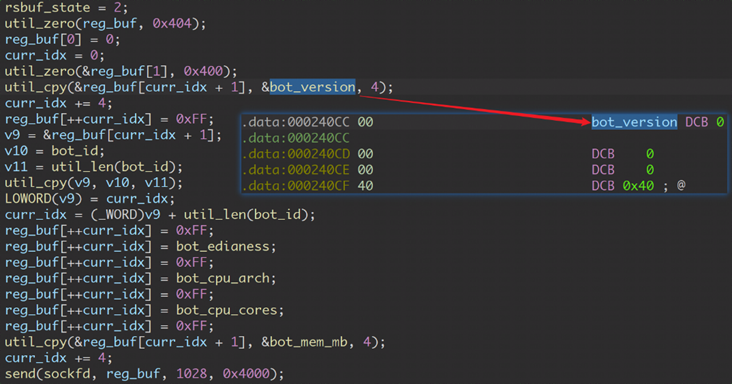
Task: Click the 1028 length constant
Action: (191, 374)
